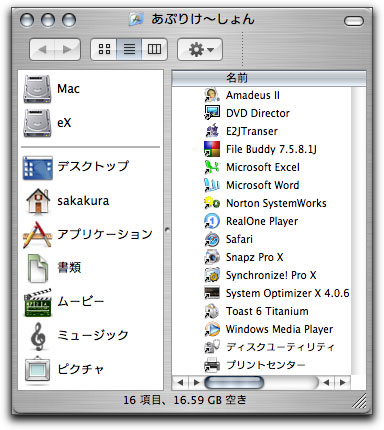384x430 pixels.
Task: Select the Microsoft Excel icon
Action: point(212,167)
